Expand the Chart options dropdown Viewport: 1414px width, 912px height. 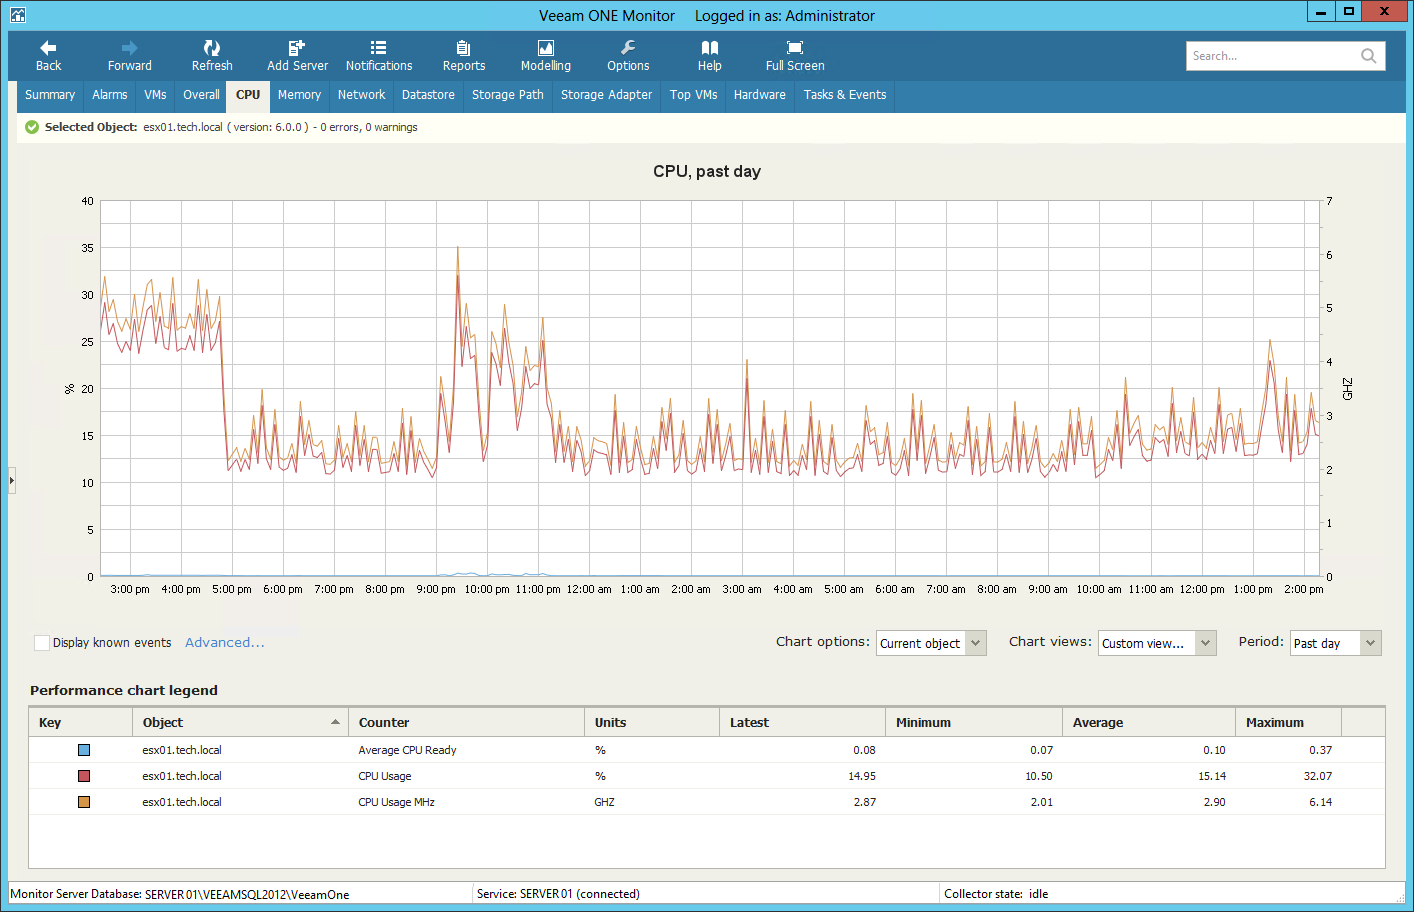[x=976, y=643]
